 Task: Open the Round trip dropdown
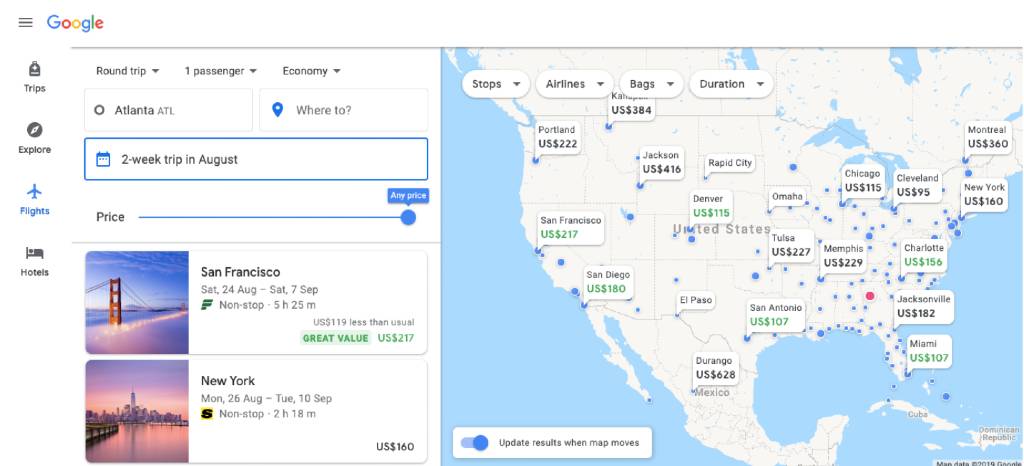pyautogui.click(x=127, y=71)
